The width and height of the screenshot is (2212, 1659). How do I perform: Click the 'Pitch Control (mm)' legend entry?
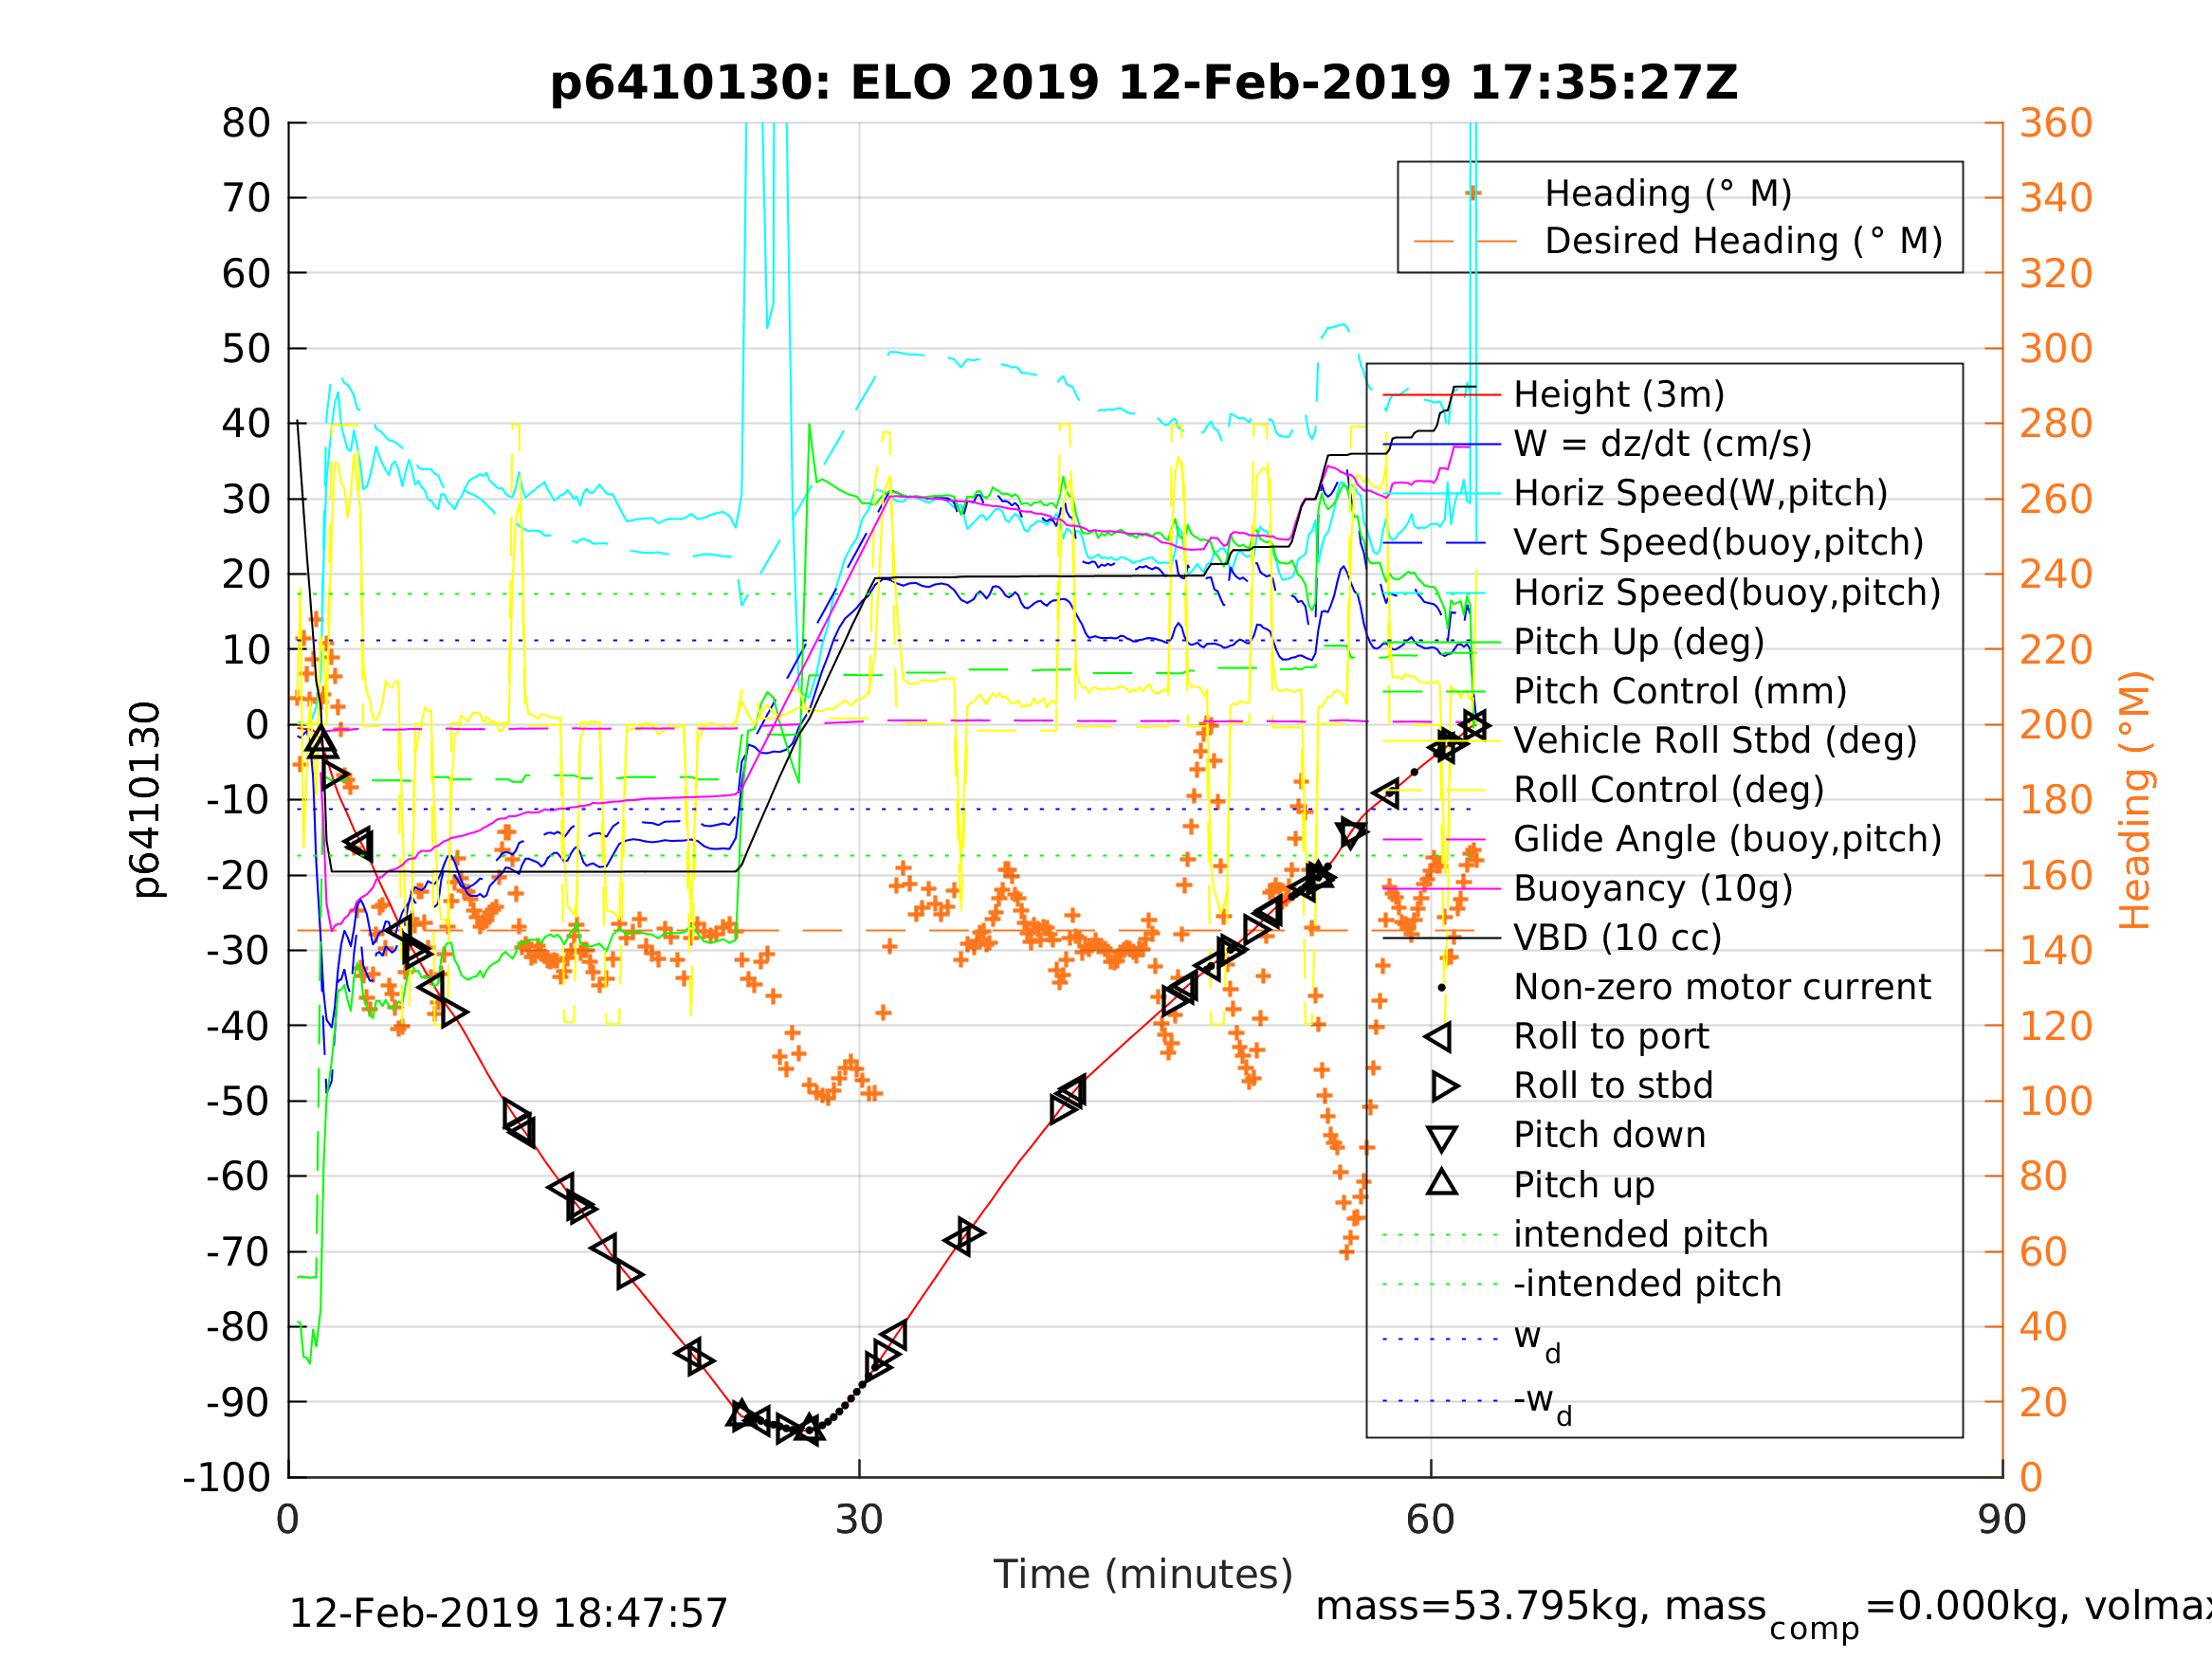point(1680,692)
